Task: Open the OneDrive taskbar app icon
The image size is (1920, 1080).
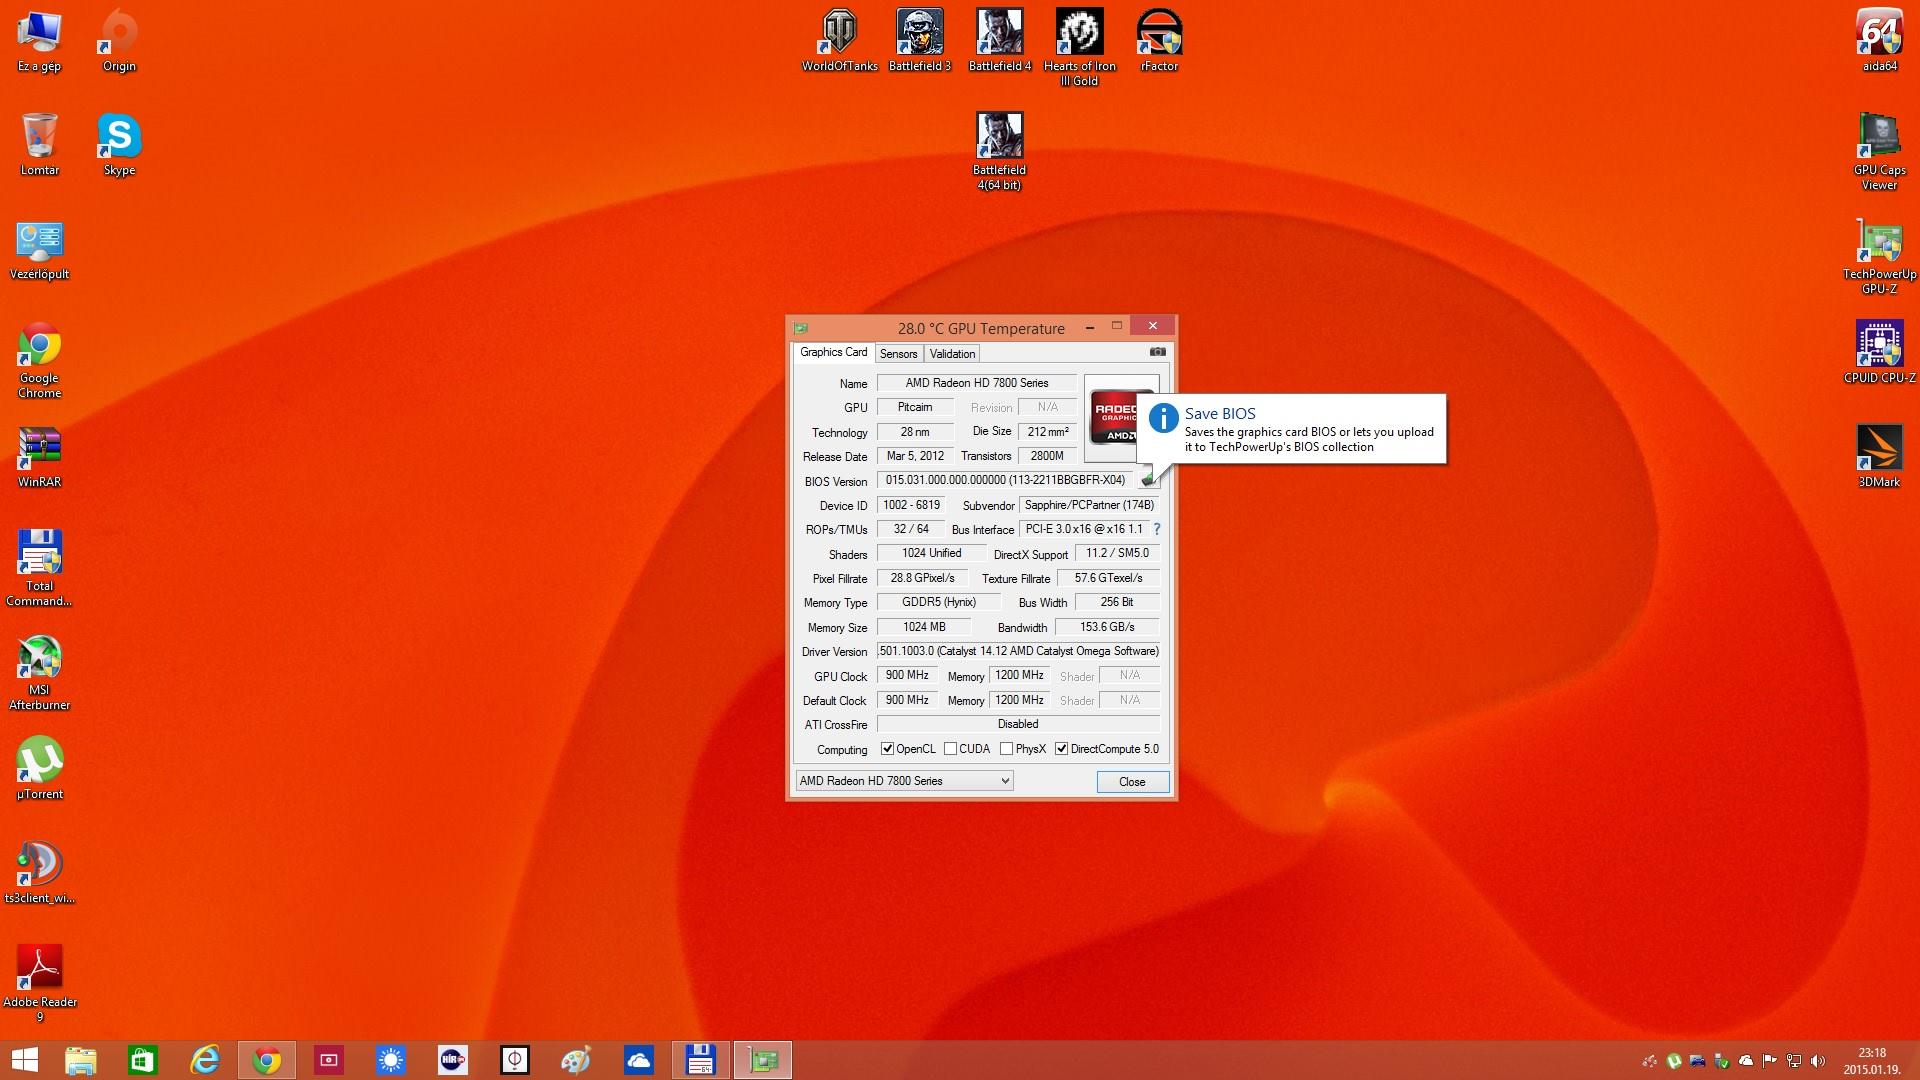Action: [x=638, y=1060]
